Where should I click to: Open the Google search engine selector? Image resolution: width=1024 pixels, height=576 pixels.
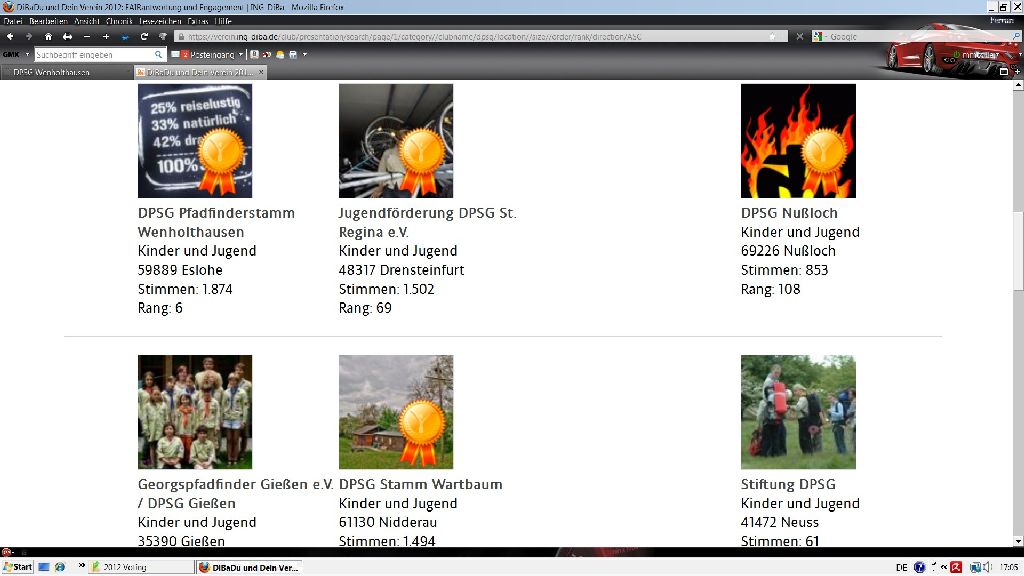pos(818,37)
